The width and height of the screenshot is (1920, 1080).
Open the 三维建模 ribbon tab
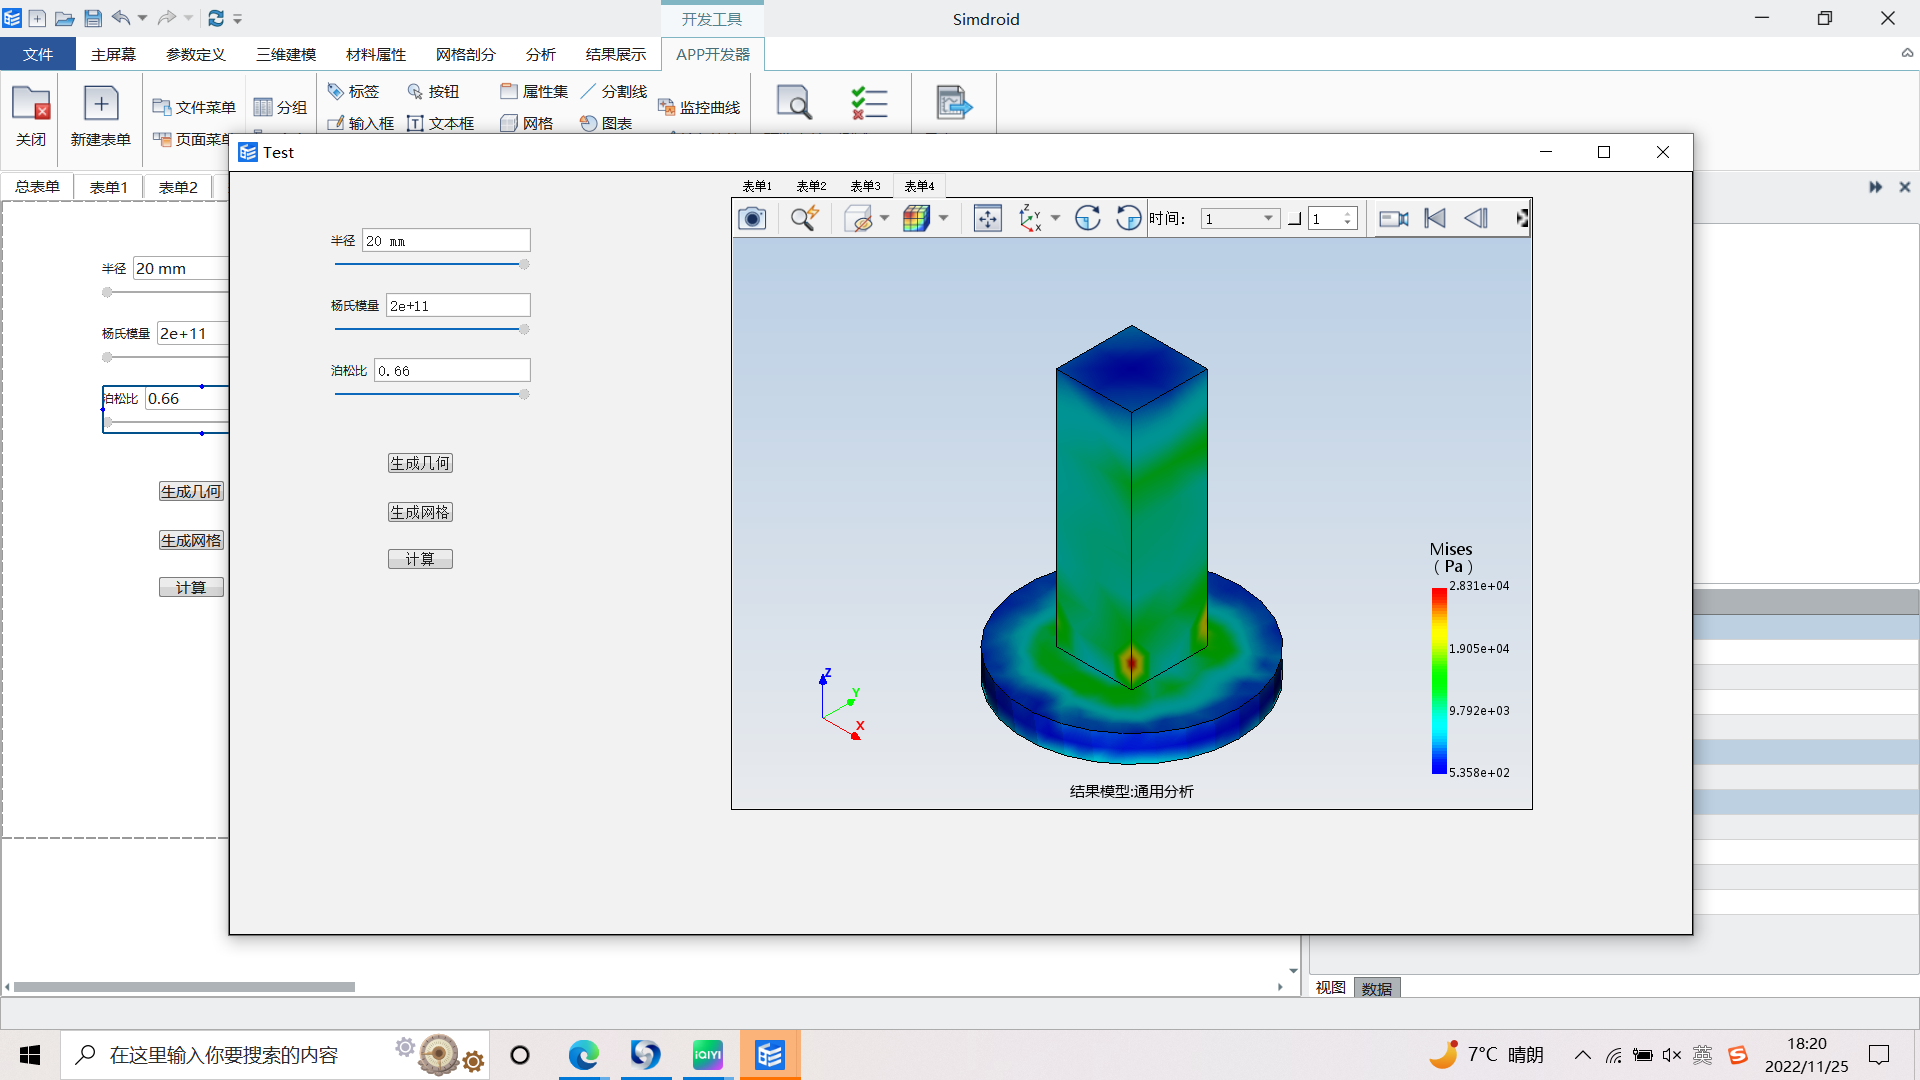[x=286, y=54]
